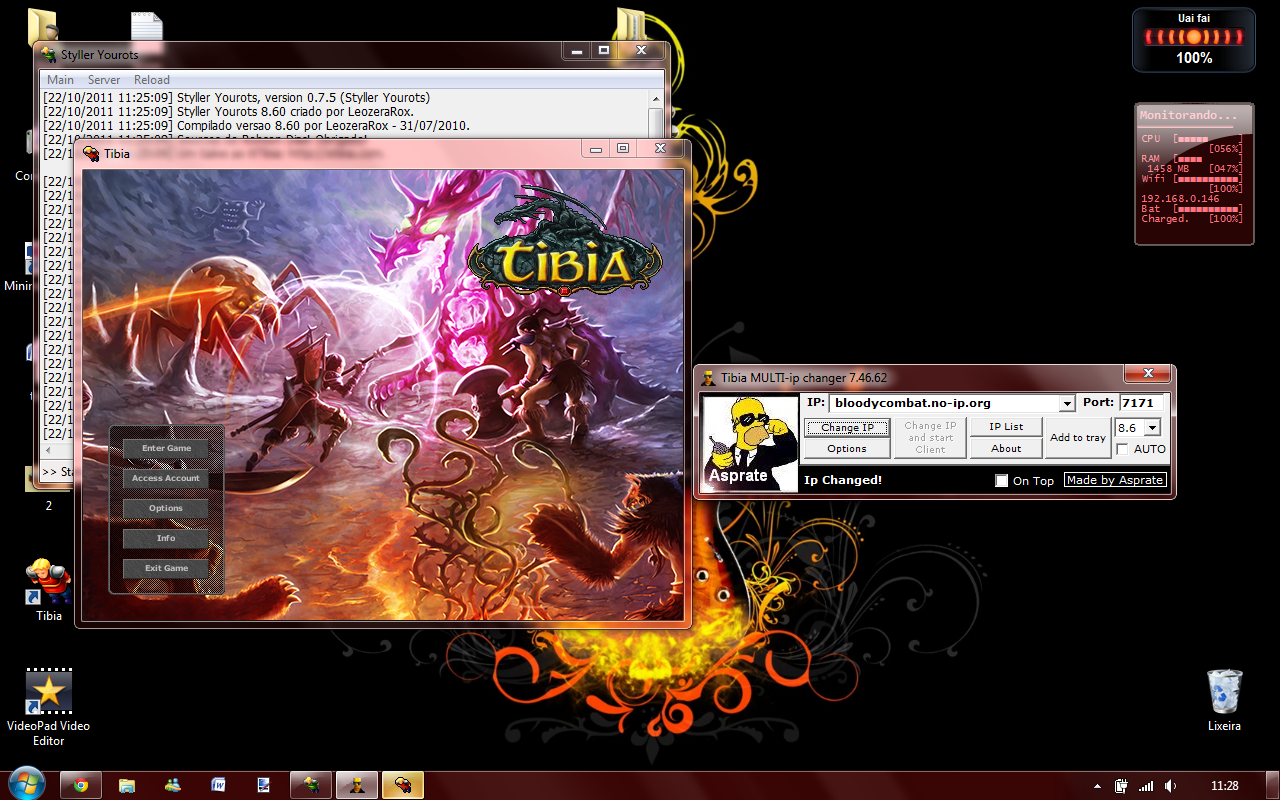Open the Server menu in Styller Yourots
This screenshot has width=1280, height=800.
(x=104, y=80)
